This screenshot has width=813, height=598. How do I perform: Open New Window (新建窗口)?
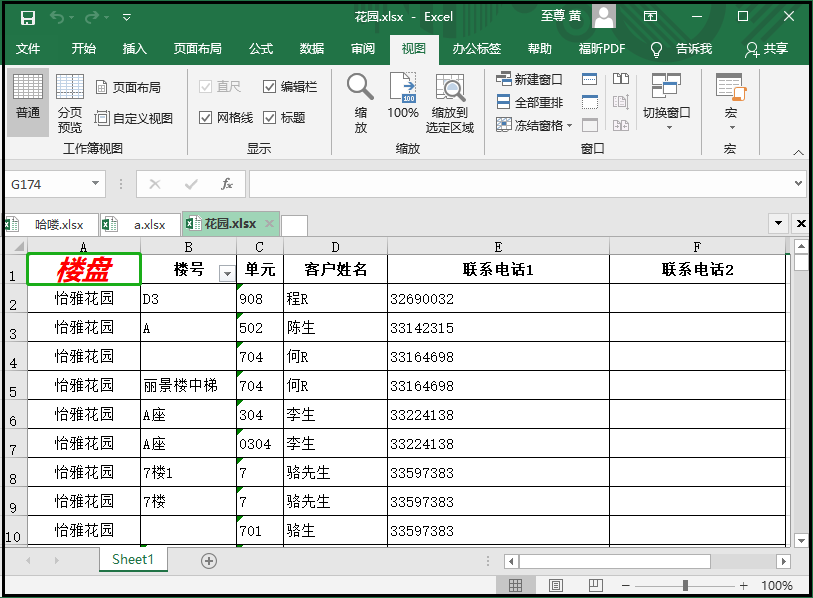(530, 79)
